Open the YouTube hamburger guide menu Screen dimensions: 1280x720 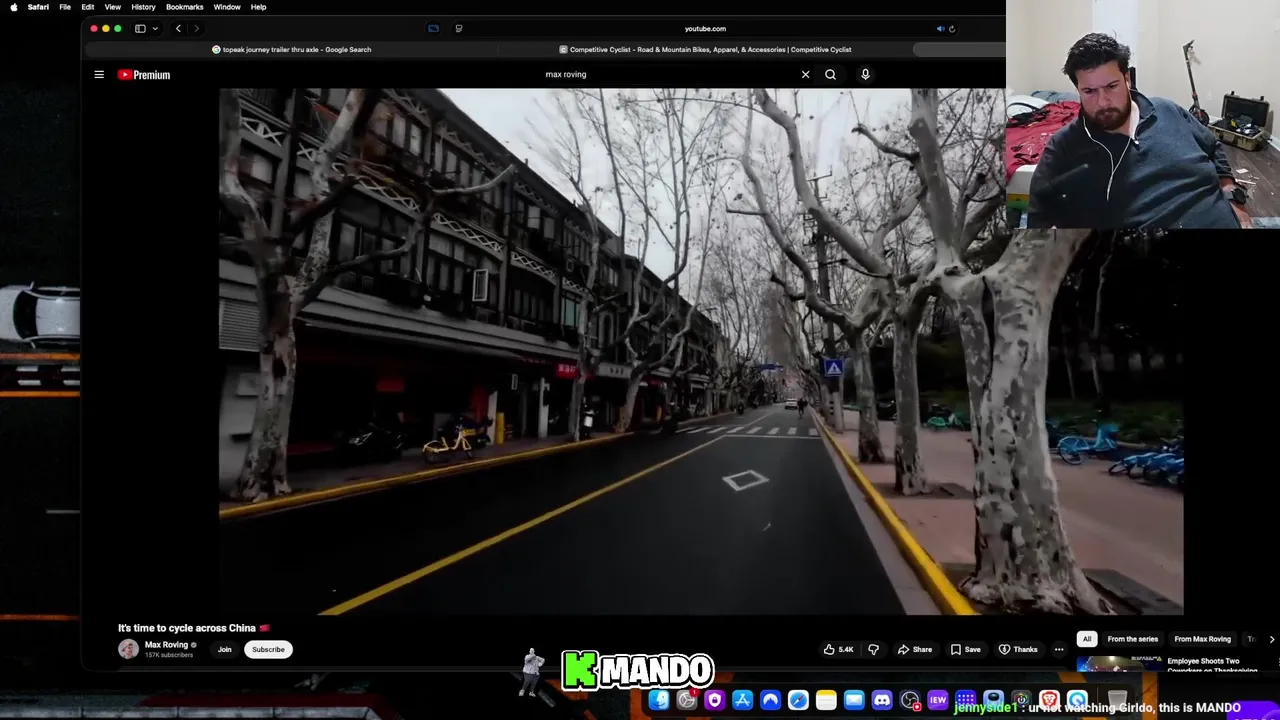[99, 74]
